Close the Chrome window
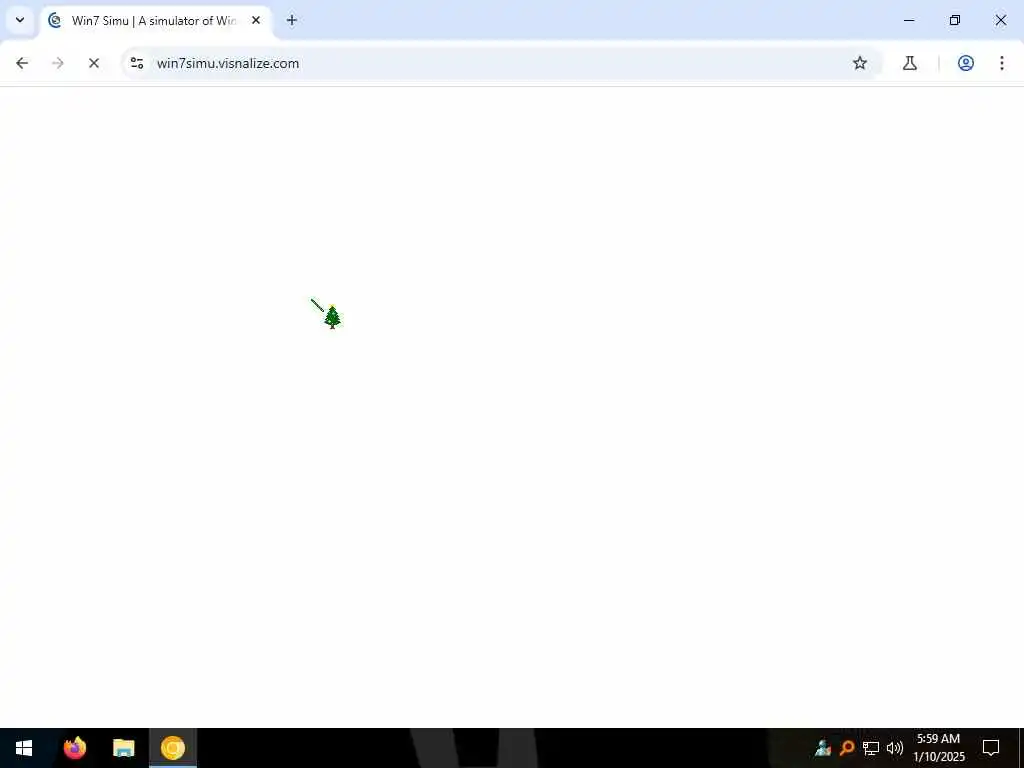The height and width of the screenshot is (768, 1024). coord(1000,20)
